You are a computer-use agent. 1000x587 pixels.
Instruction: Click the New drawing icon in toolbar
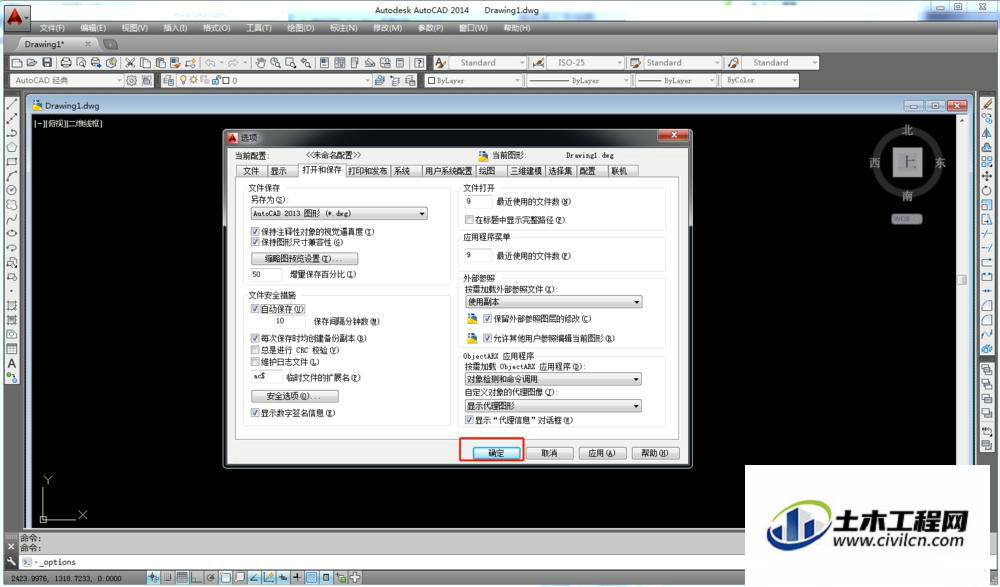pos(17,63)
